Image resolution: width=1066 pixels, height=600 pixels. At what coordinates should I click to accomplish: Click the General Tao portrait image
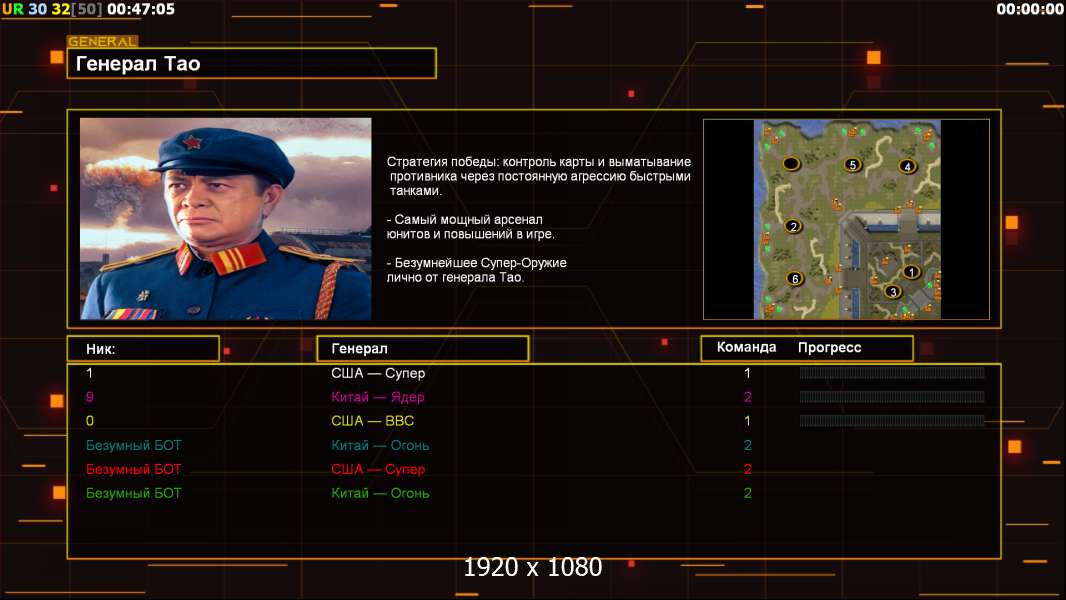[226, 219]
